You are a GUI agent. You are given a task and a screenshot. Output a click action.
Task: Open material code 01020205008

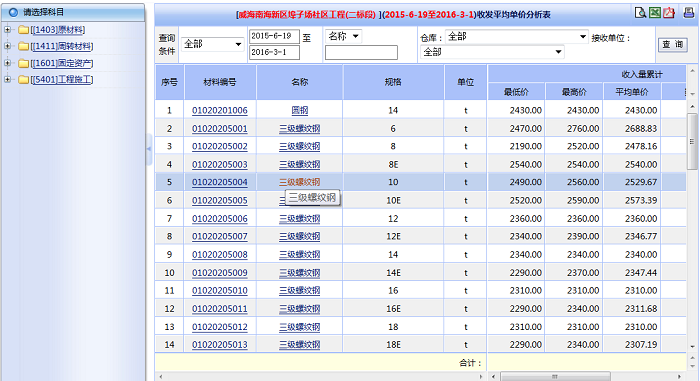tap(220, 255)
